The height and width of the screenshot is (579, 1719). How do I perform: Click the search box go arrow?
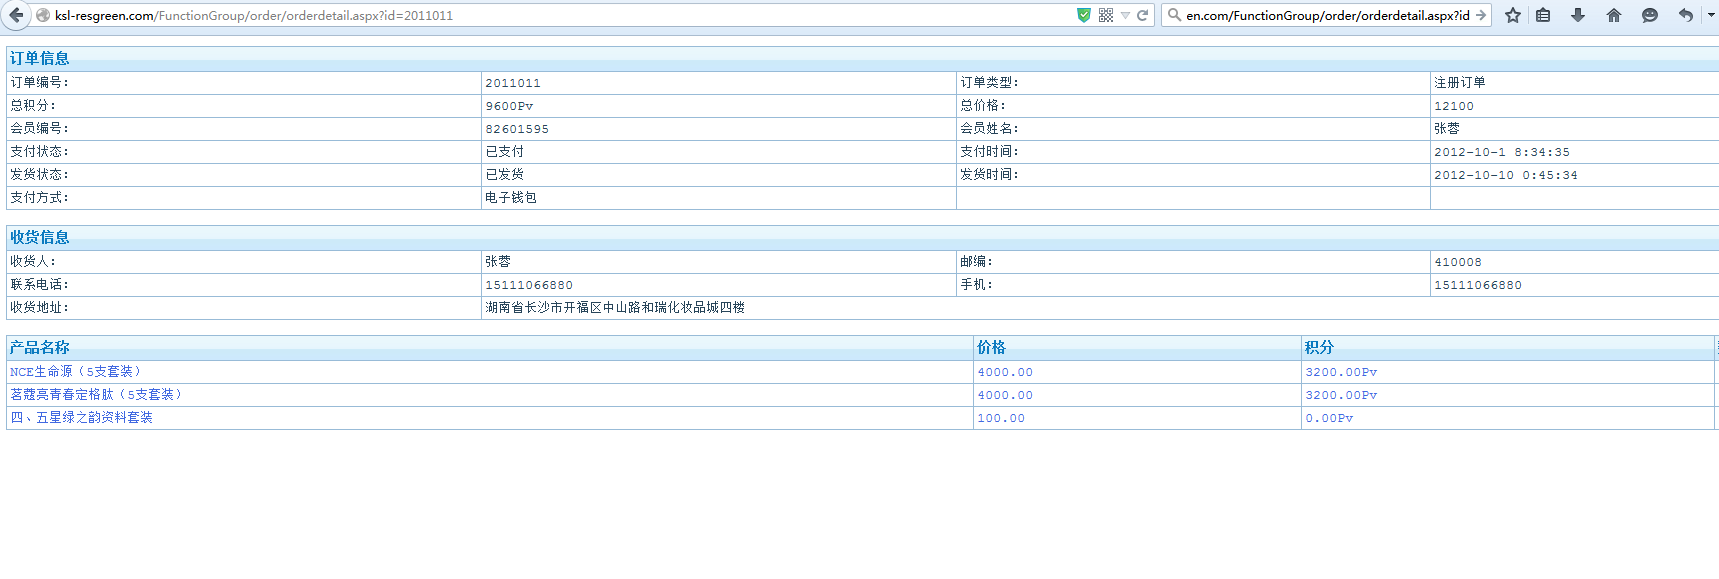1481,15
